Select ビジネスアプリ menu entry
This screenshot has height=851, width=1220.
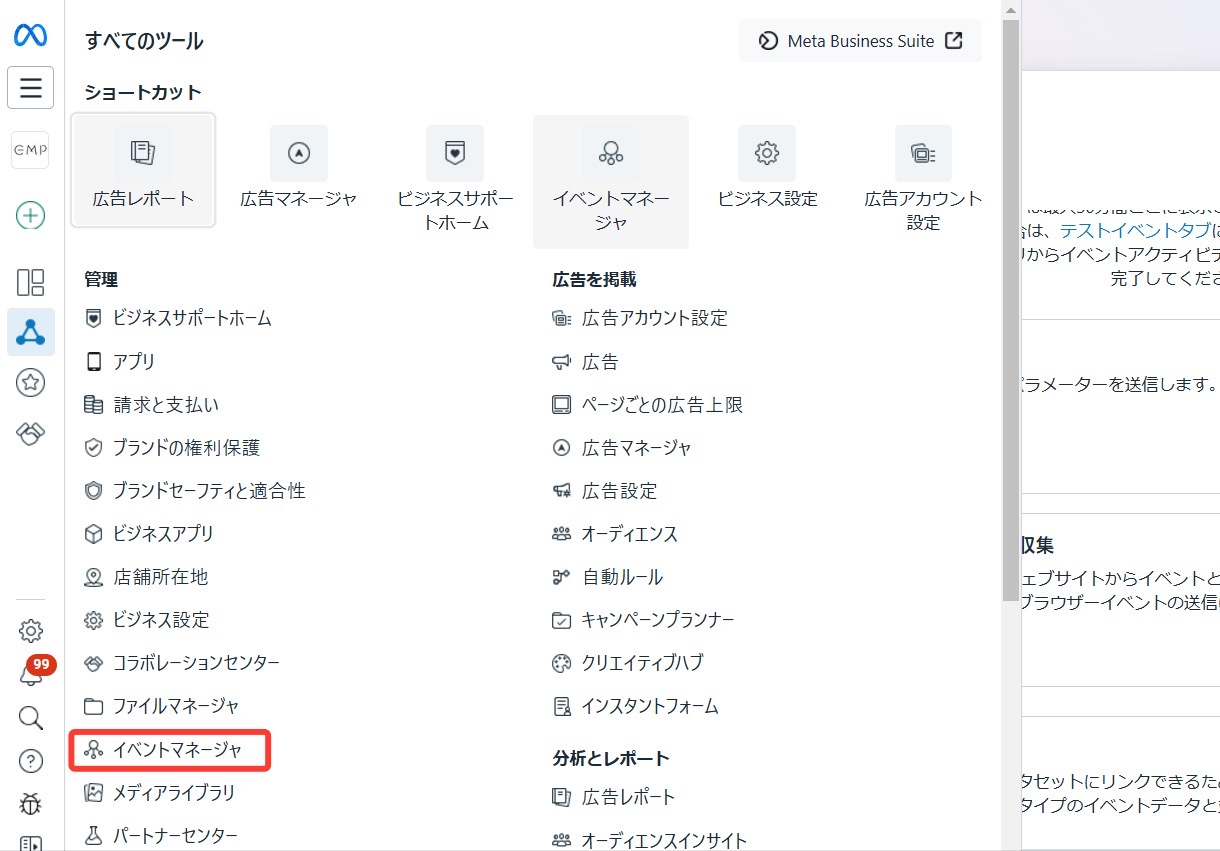[x=149, y=533]
